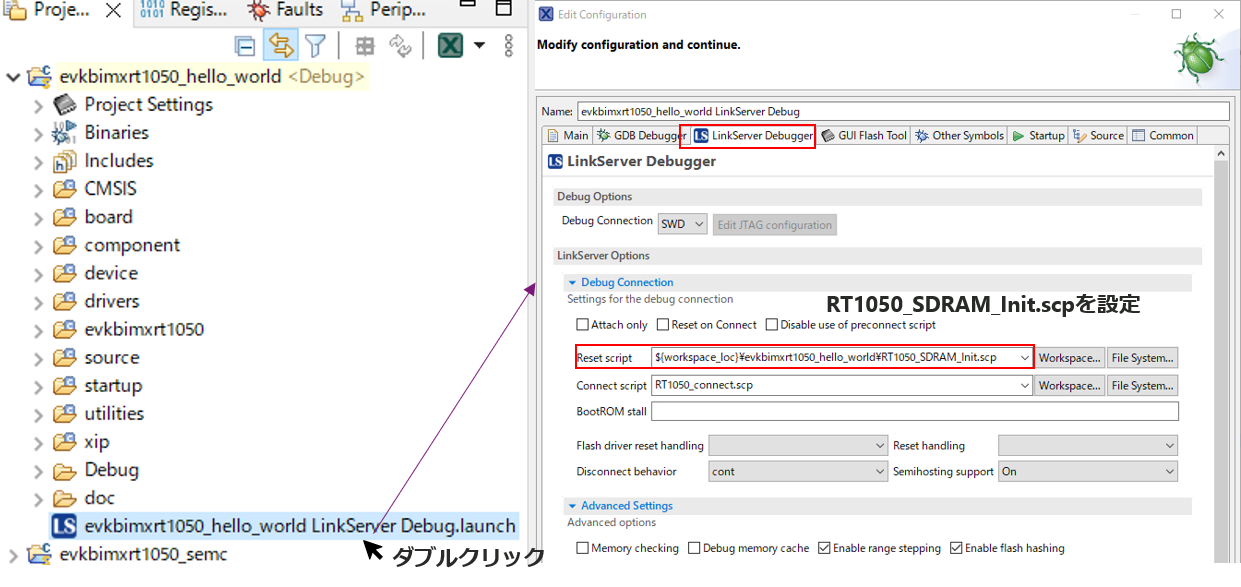Click Workspace button for Reset script

(1070, 357)
